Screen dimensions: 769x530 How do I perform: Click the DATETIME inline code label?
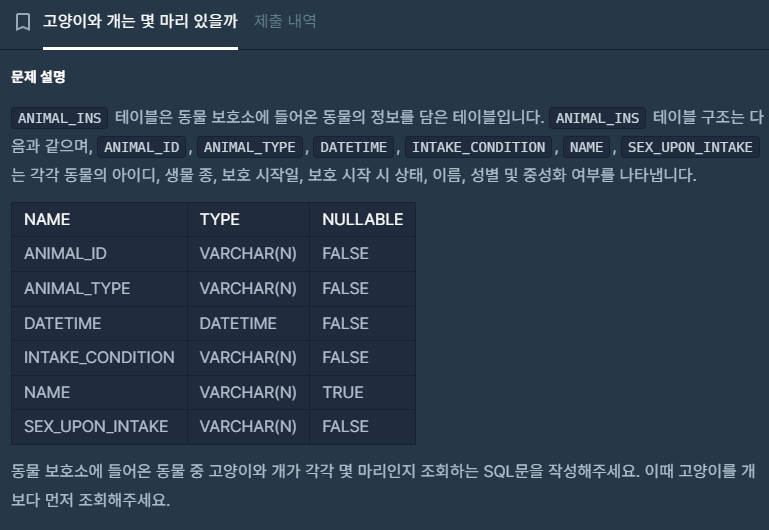[x=354, y=147]
